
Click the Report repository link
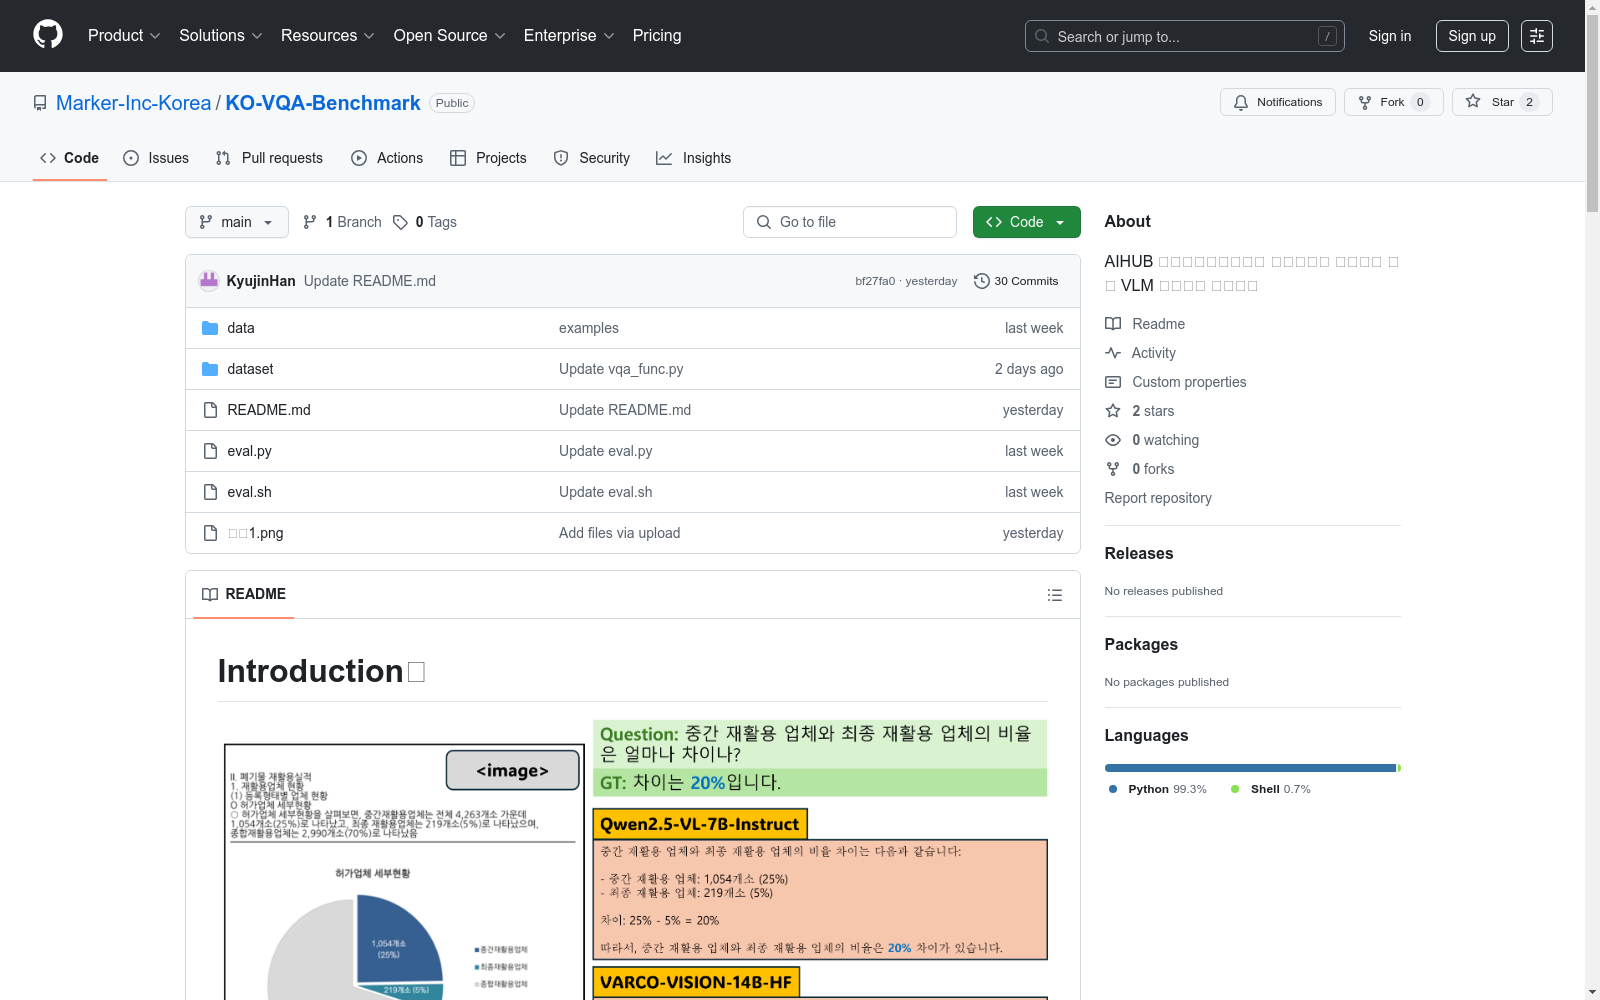point(1158,498)
